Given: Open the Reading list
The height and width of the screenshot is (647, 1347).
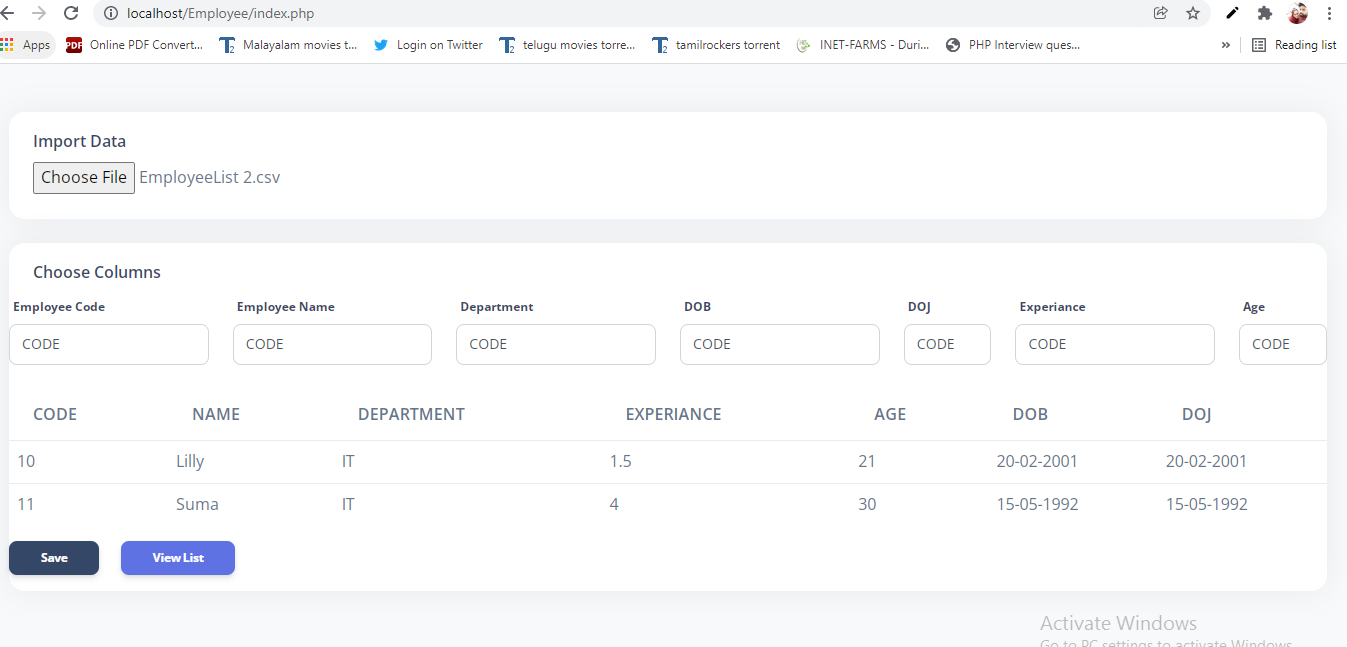Looking at the screenshot, I should click(1294, 45).
